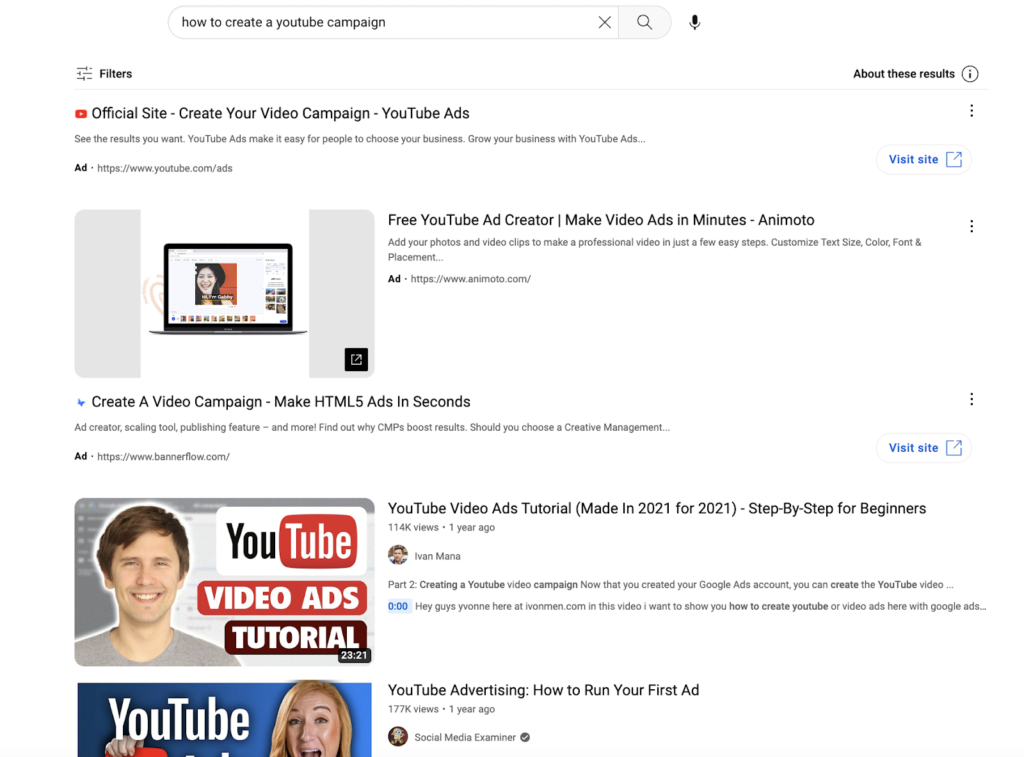Click the verified checkmark beside Social Media Examiner

[525, 737]
